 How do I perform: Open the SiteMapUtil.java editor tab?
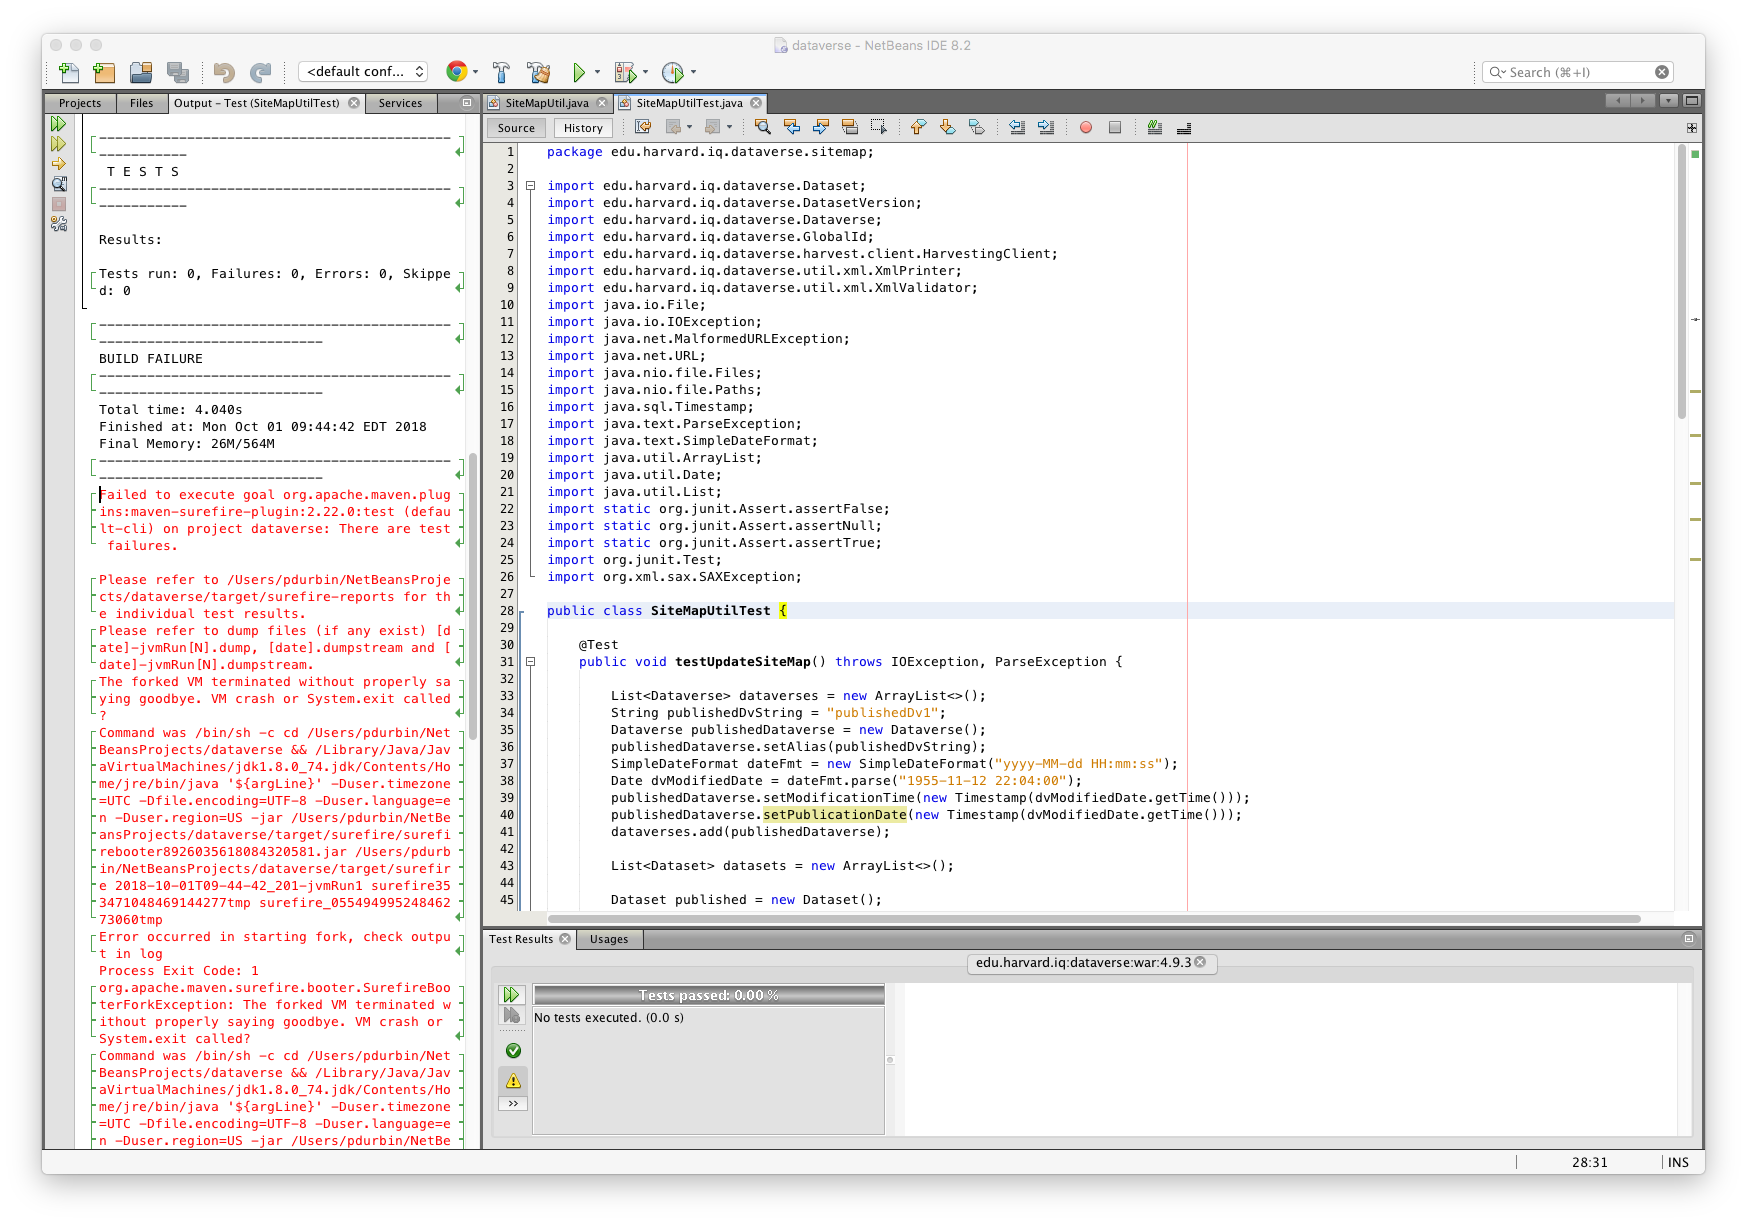[547, 103]
